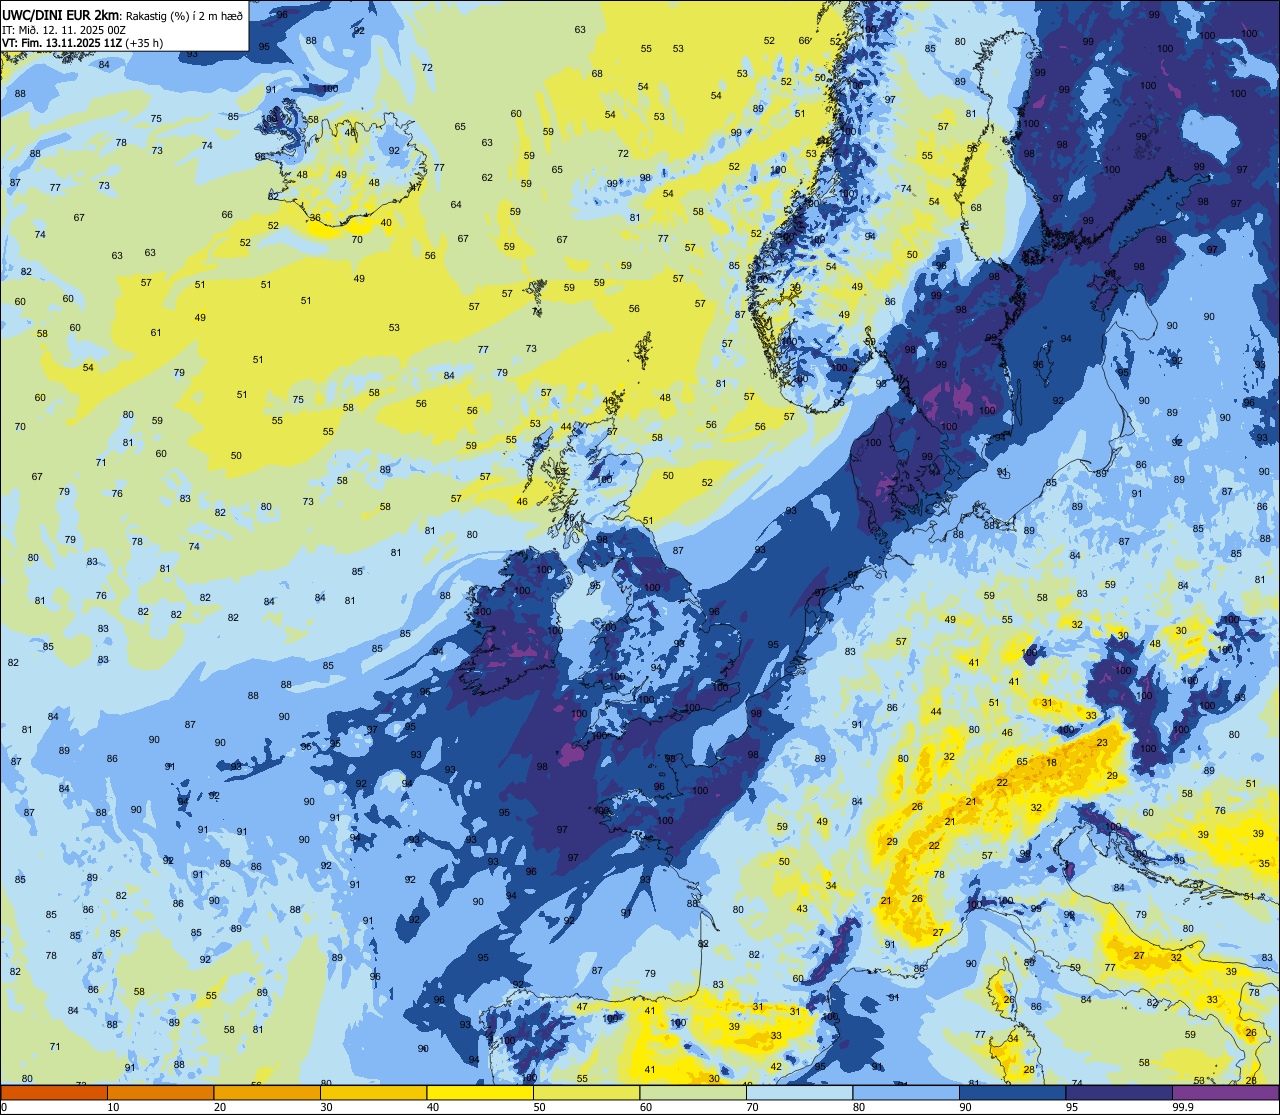Click the orange 10–20 legend swatch
The height and width of the screenshot is (1115, 1280).
tap(160, 1093)
